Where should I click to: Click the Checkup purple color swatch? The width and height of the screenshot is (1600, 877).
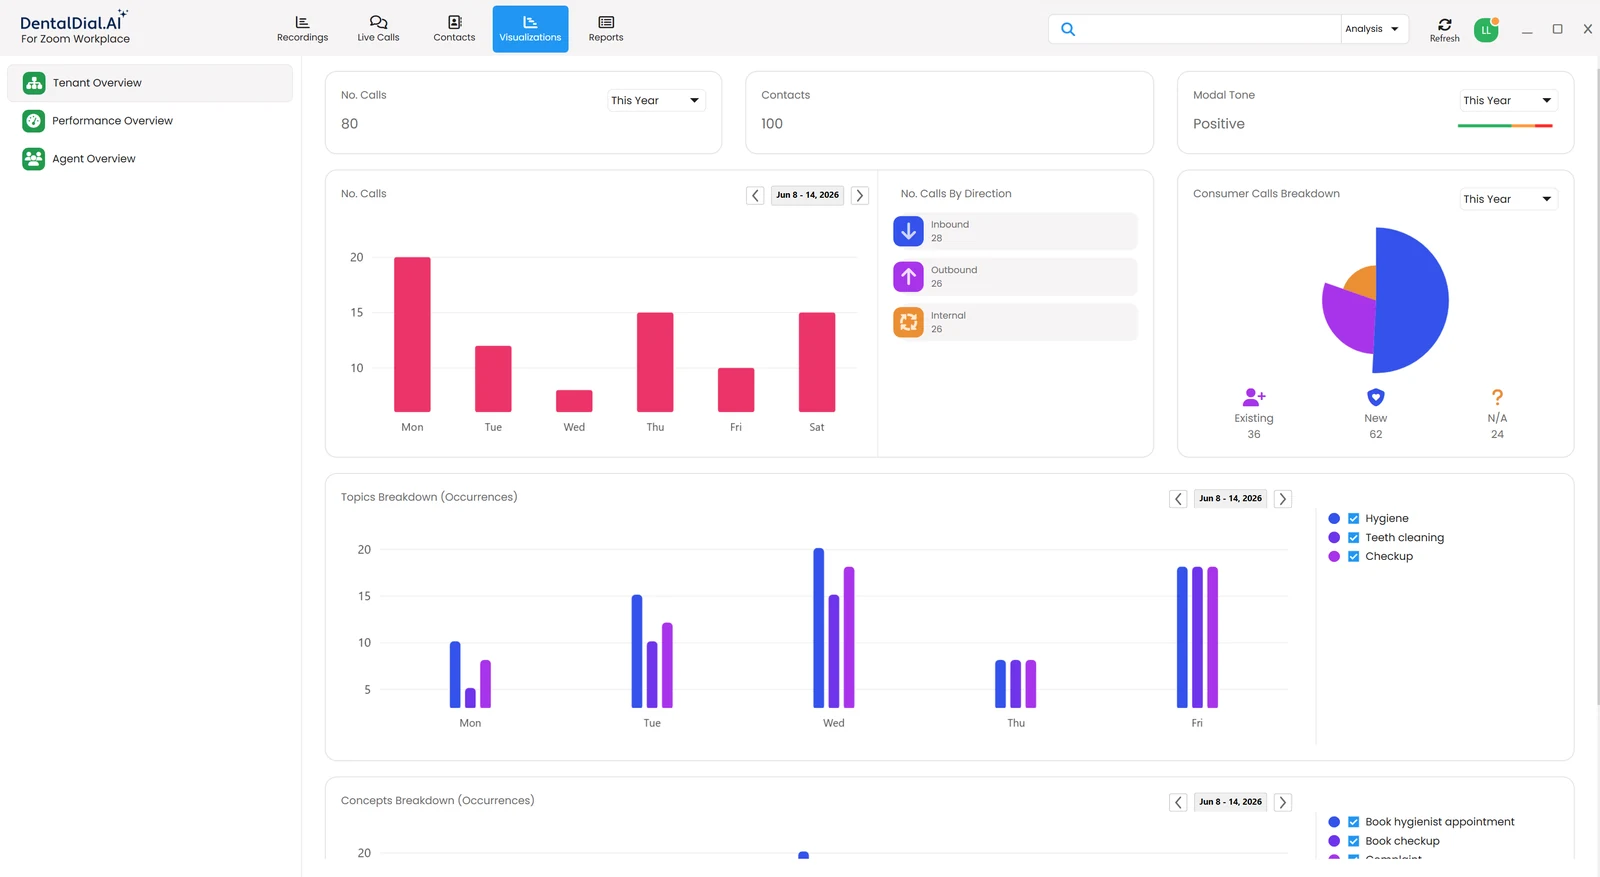tap(1334, 556)
